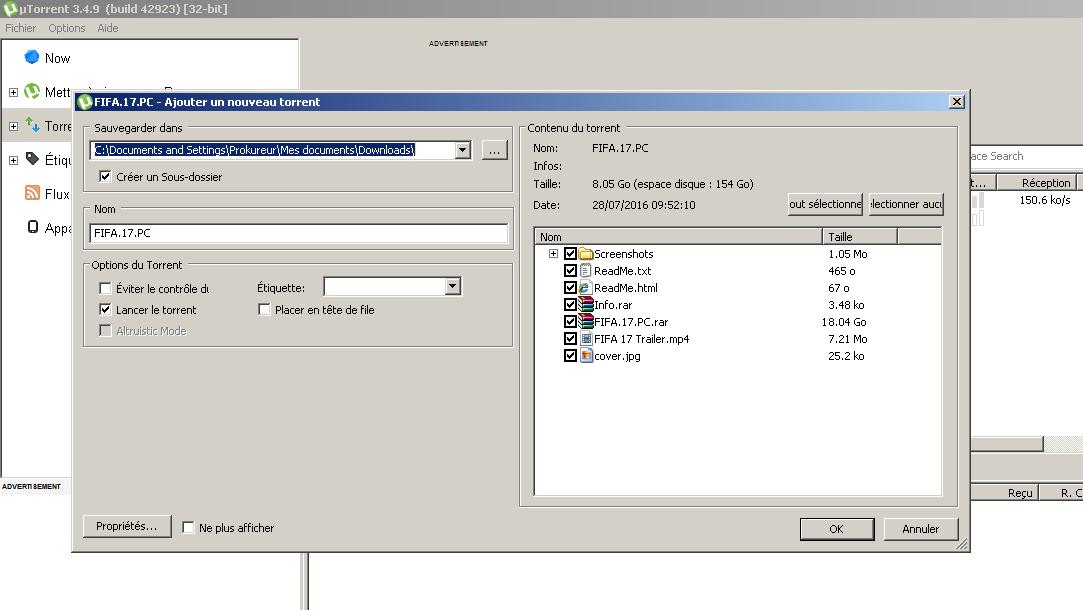The width and height of the screenshot is (1083, 610).
Task: Click the Screenshots folder icon
Action: (x=586, y=254)
